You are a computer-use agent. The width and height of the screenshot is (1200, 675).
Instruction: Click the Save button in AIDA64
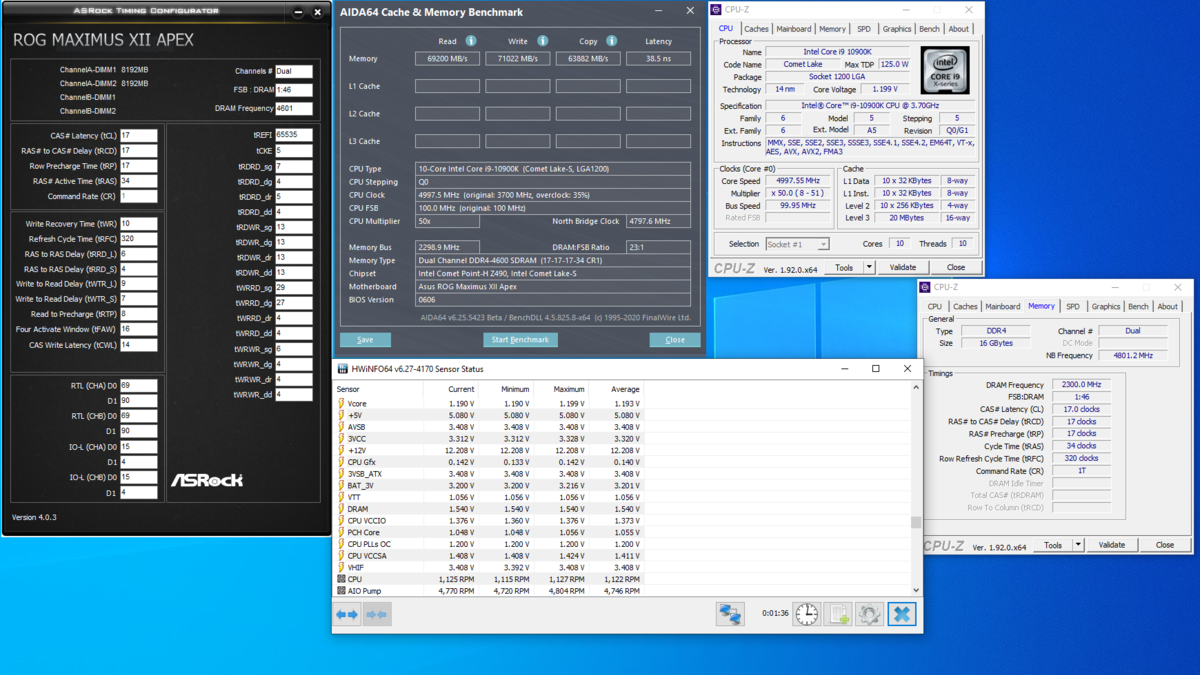365,340
